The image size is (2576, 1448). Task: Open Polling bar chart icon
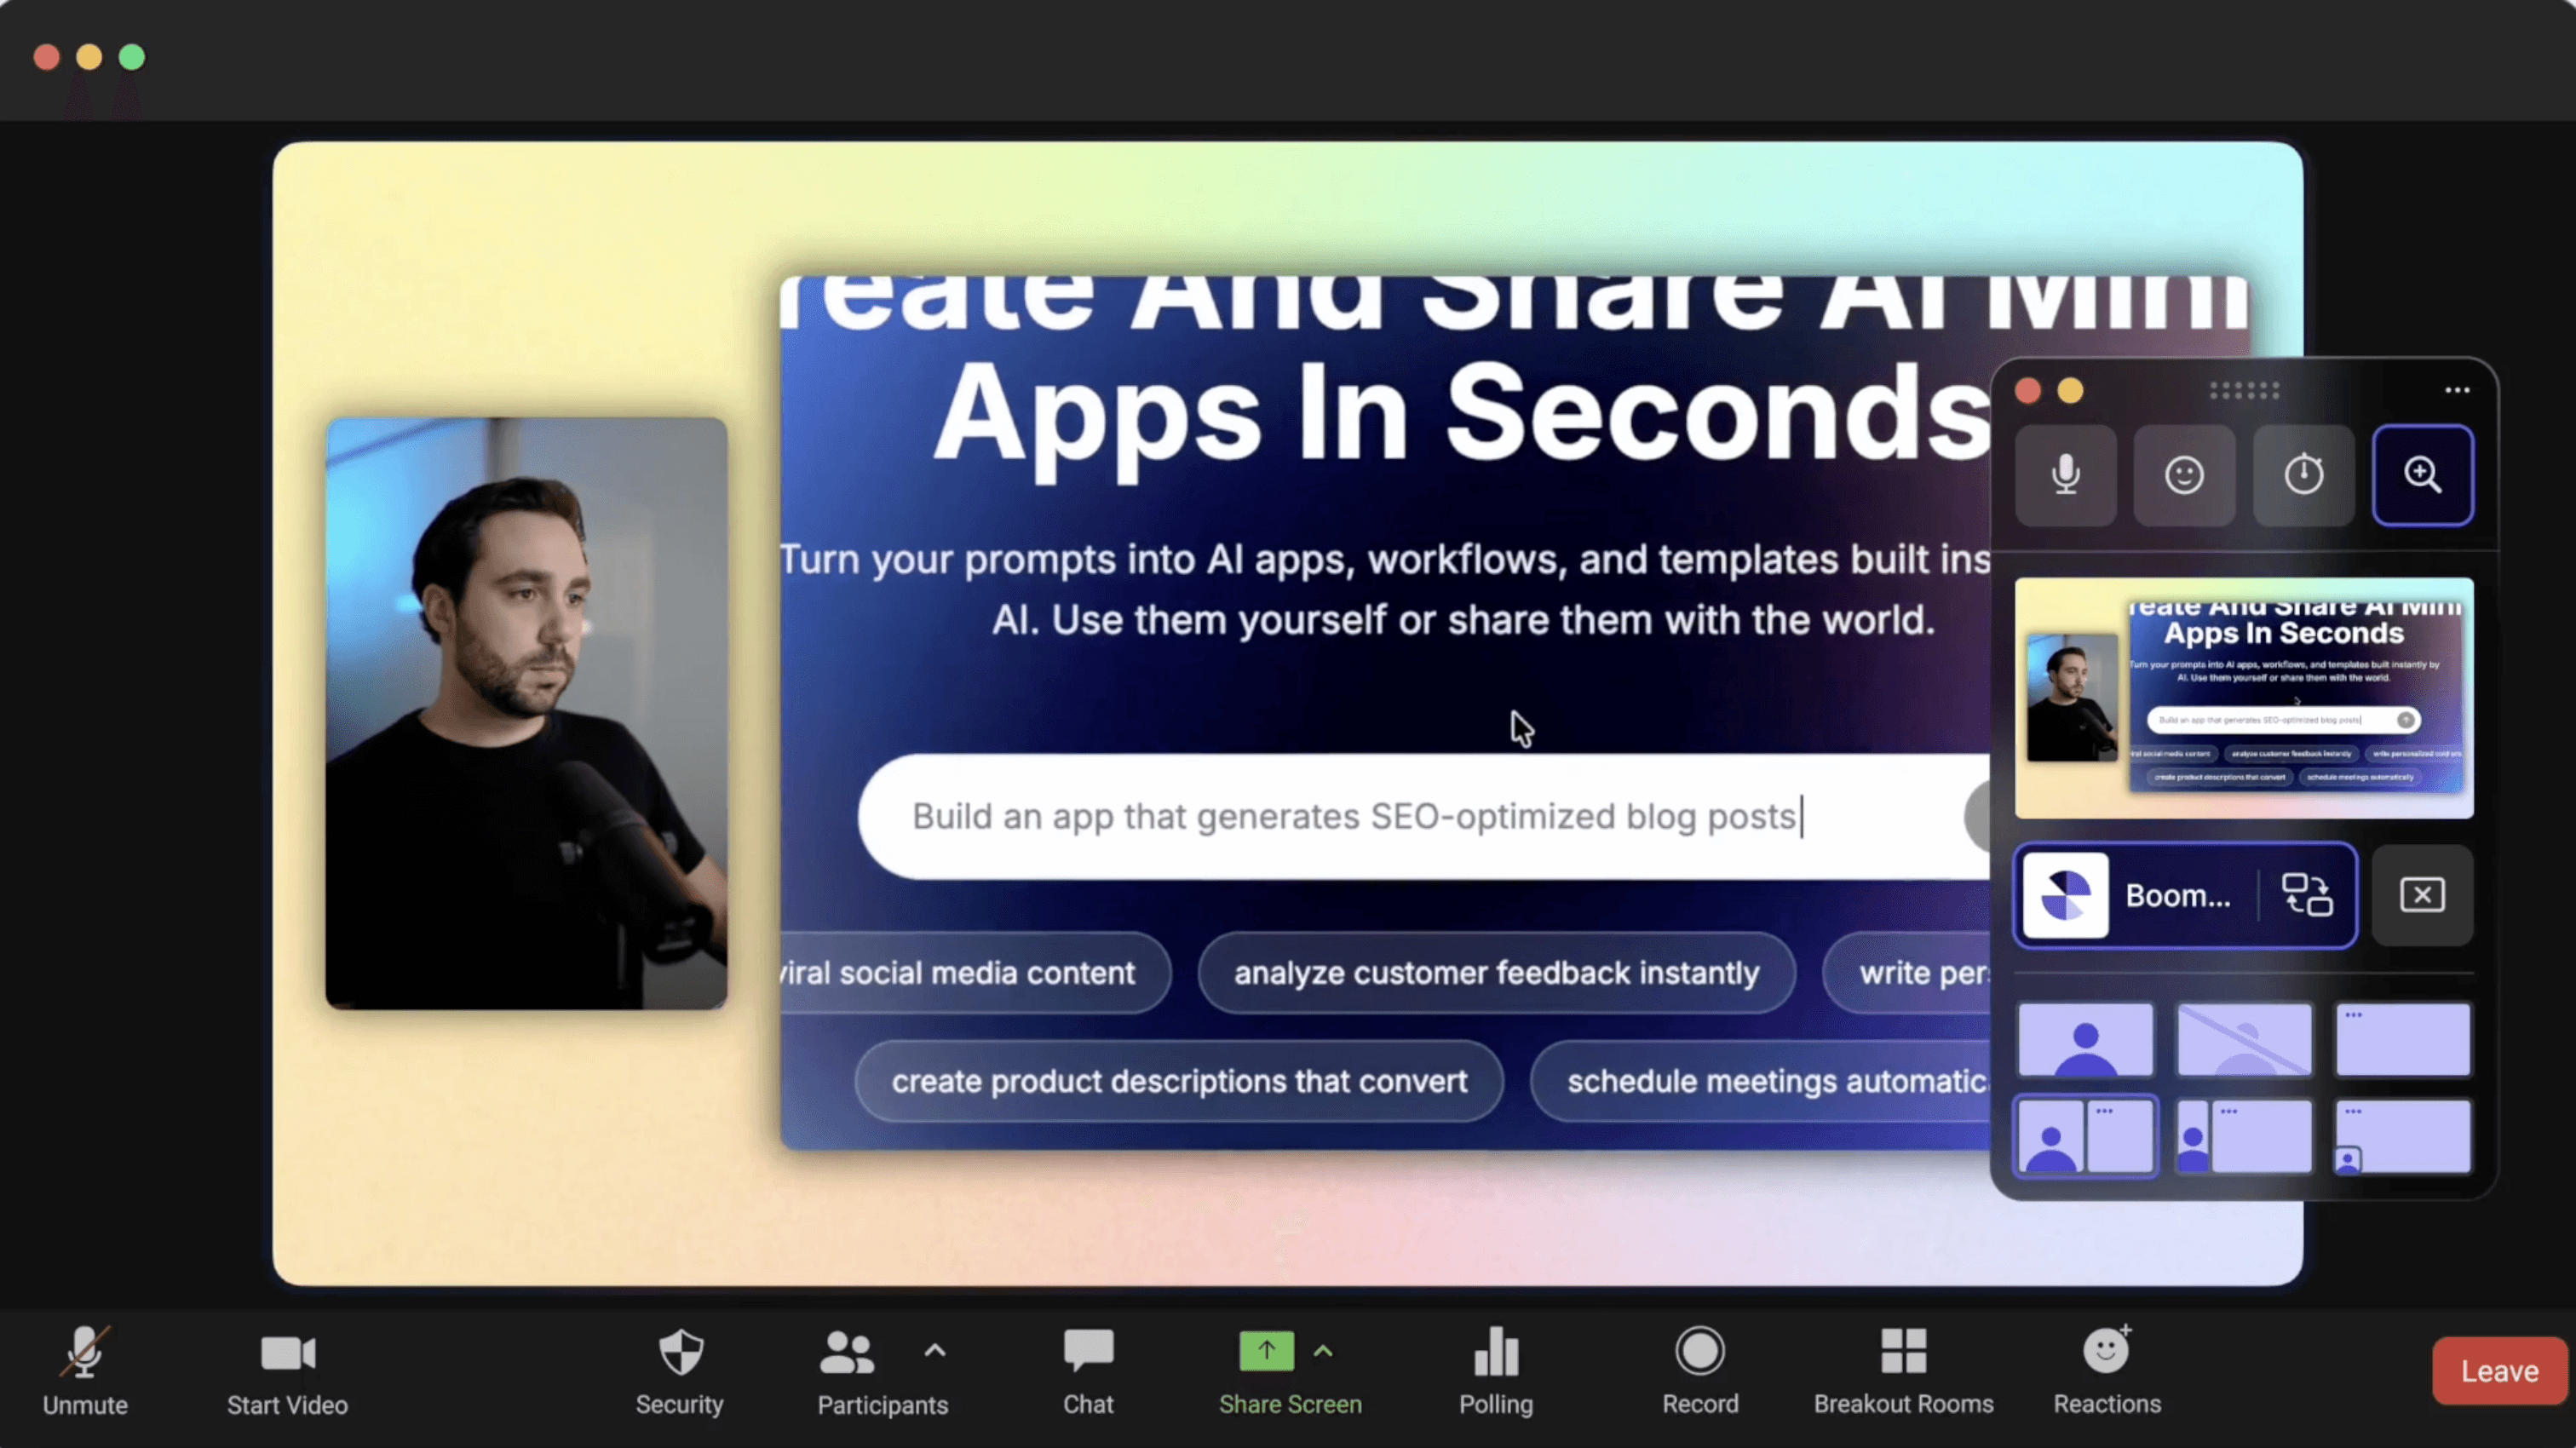pos(1495,1351)
